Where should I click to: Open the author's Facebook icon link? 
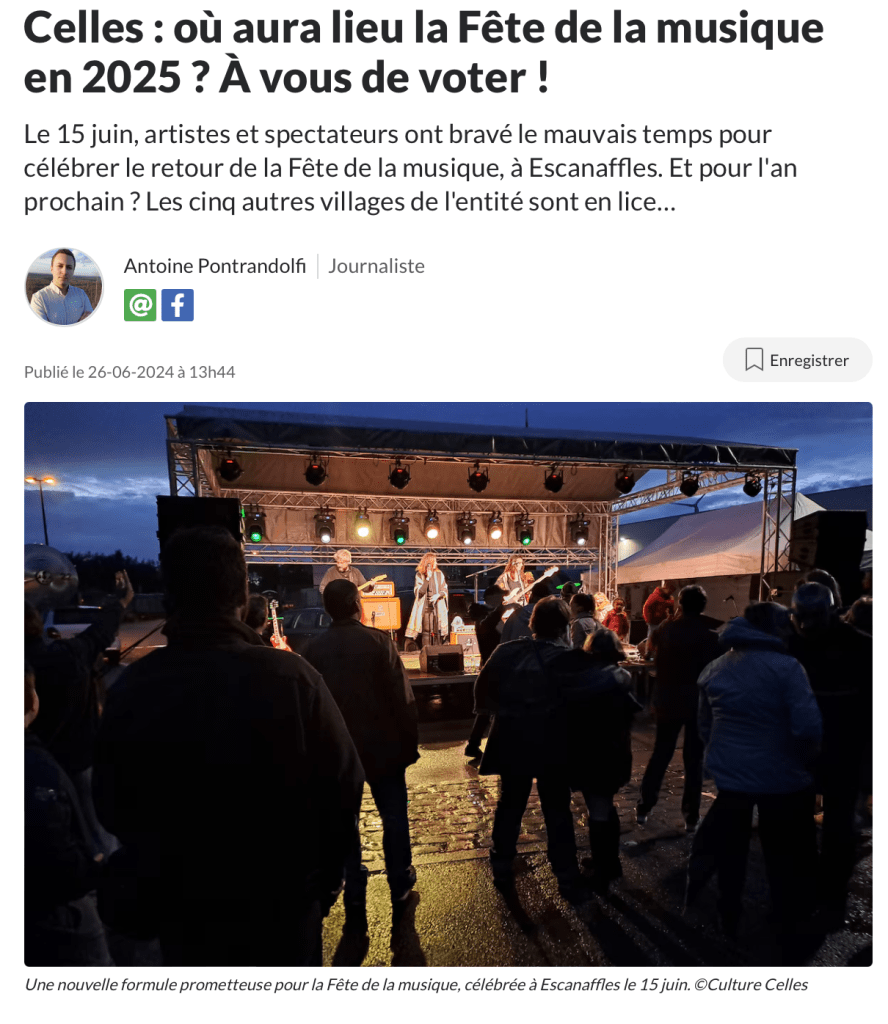[x=178, y=305]
